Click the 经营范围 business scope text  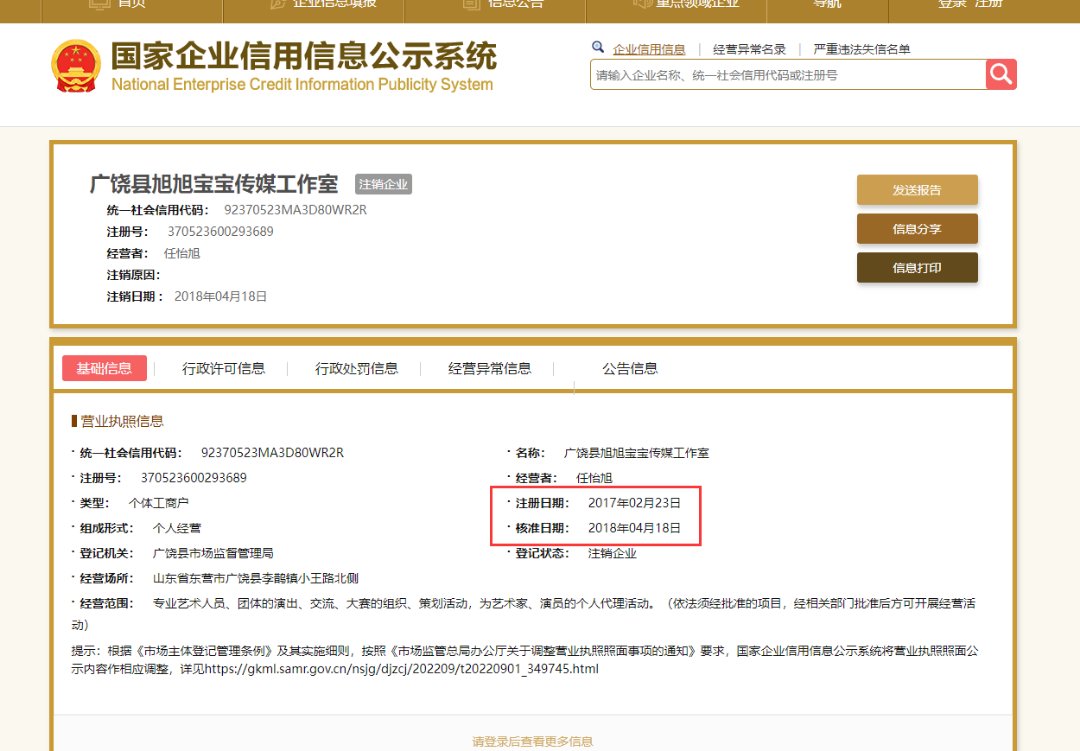[x=523, y=613]
